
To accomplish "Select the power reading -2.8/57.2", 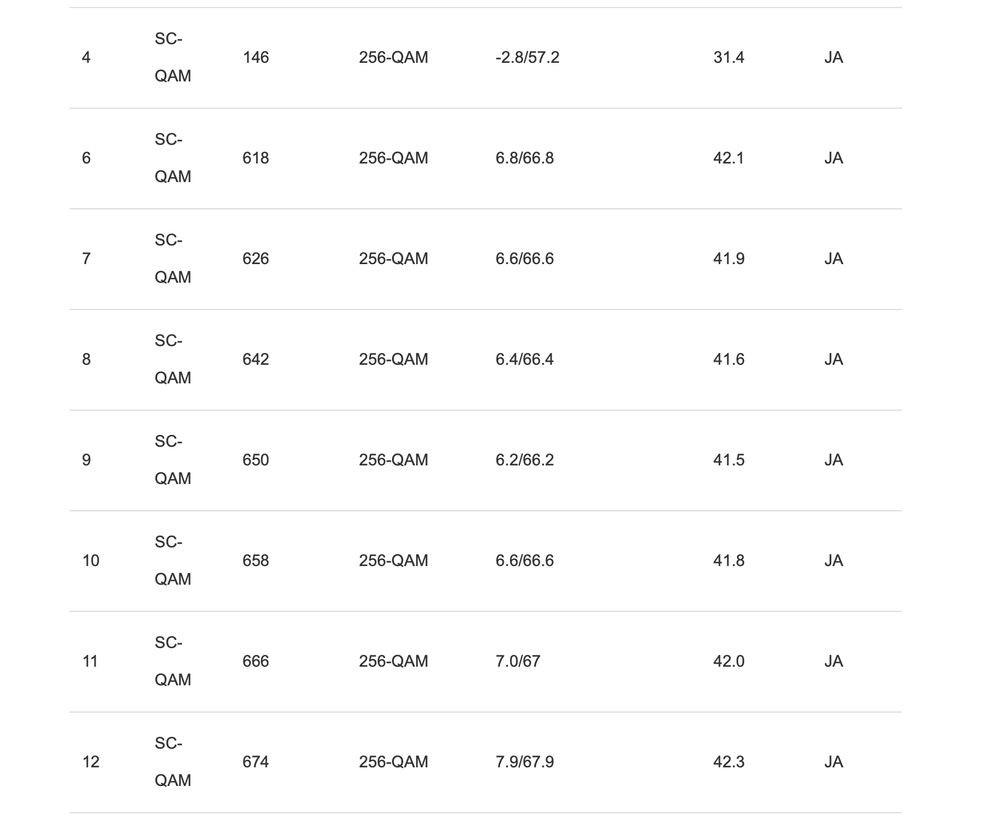I will [527, 58].
